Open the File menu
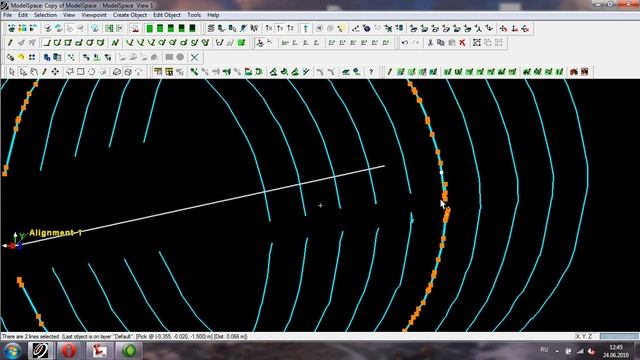Viewport: 640px width, 360px height. [7, 15]
